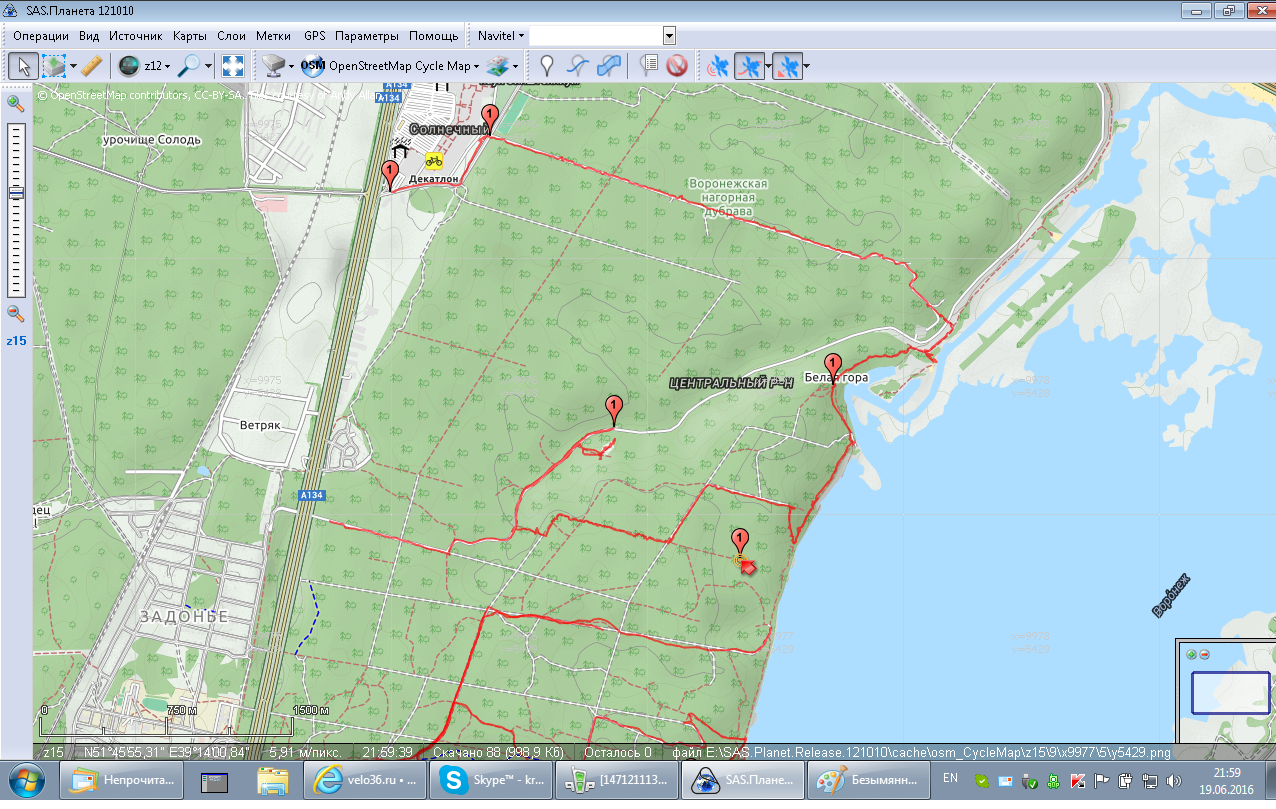Viewport: 1276px width, 809px height.
Task: Expand the magnifier tool dropdown arrow
Action: [209, 66]
